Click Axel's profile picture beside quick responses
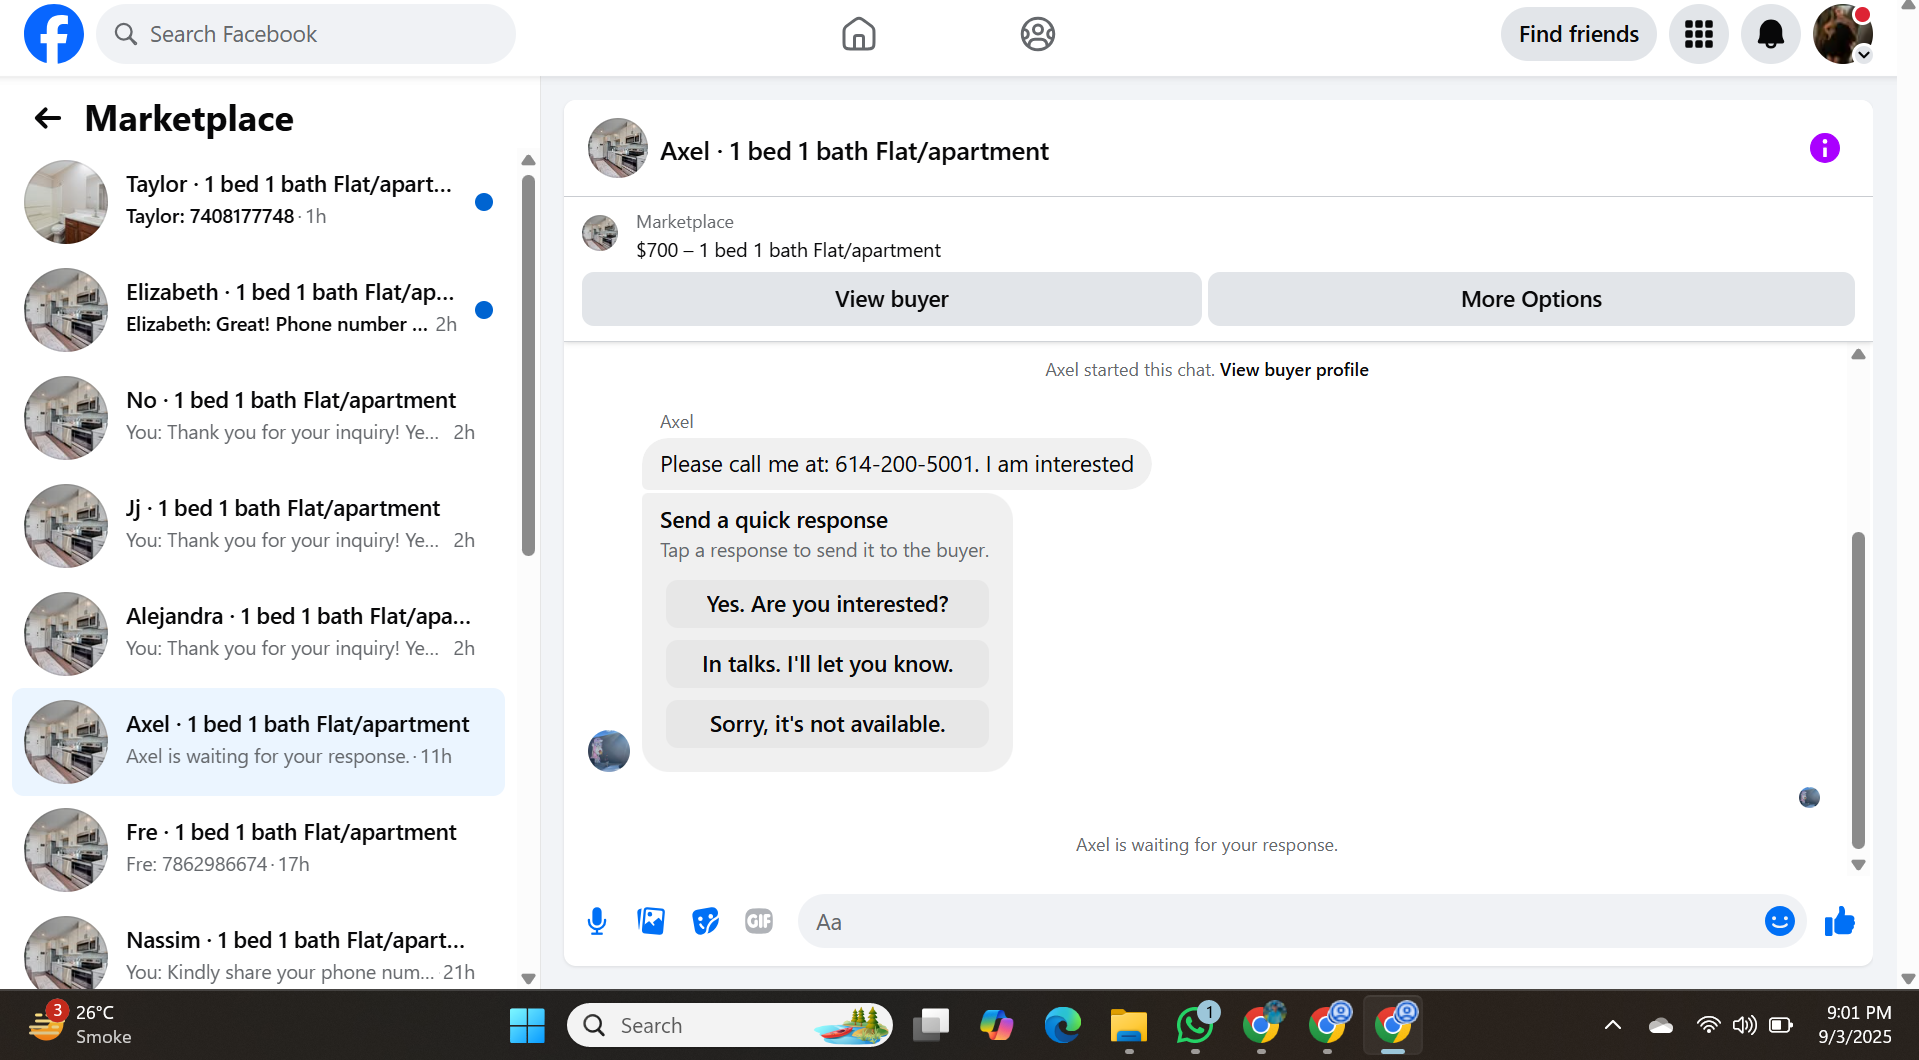 [x=608, y=751]
